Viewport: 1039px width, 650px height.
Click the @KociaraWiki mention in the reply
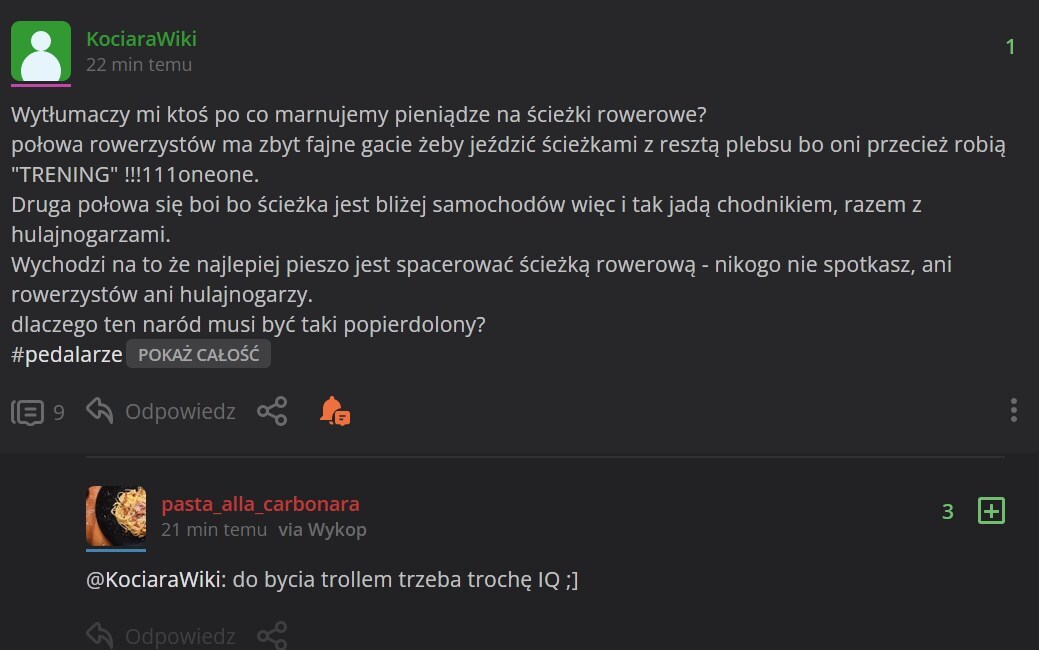tap(152, 580)
